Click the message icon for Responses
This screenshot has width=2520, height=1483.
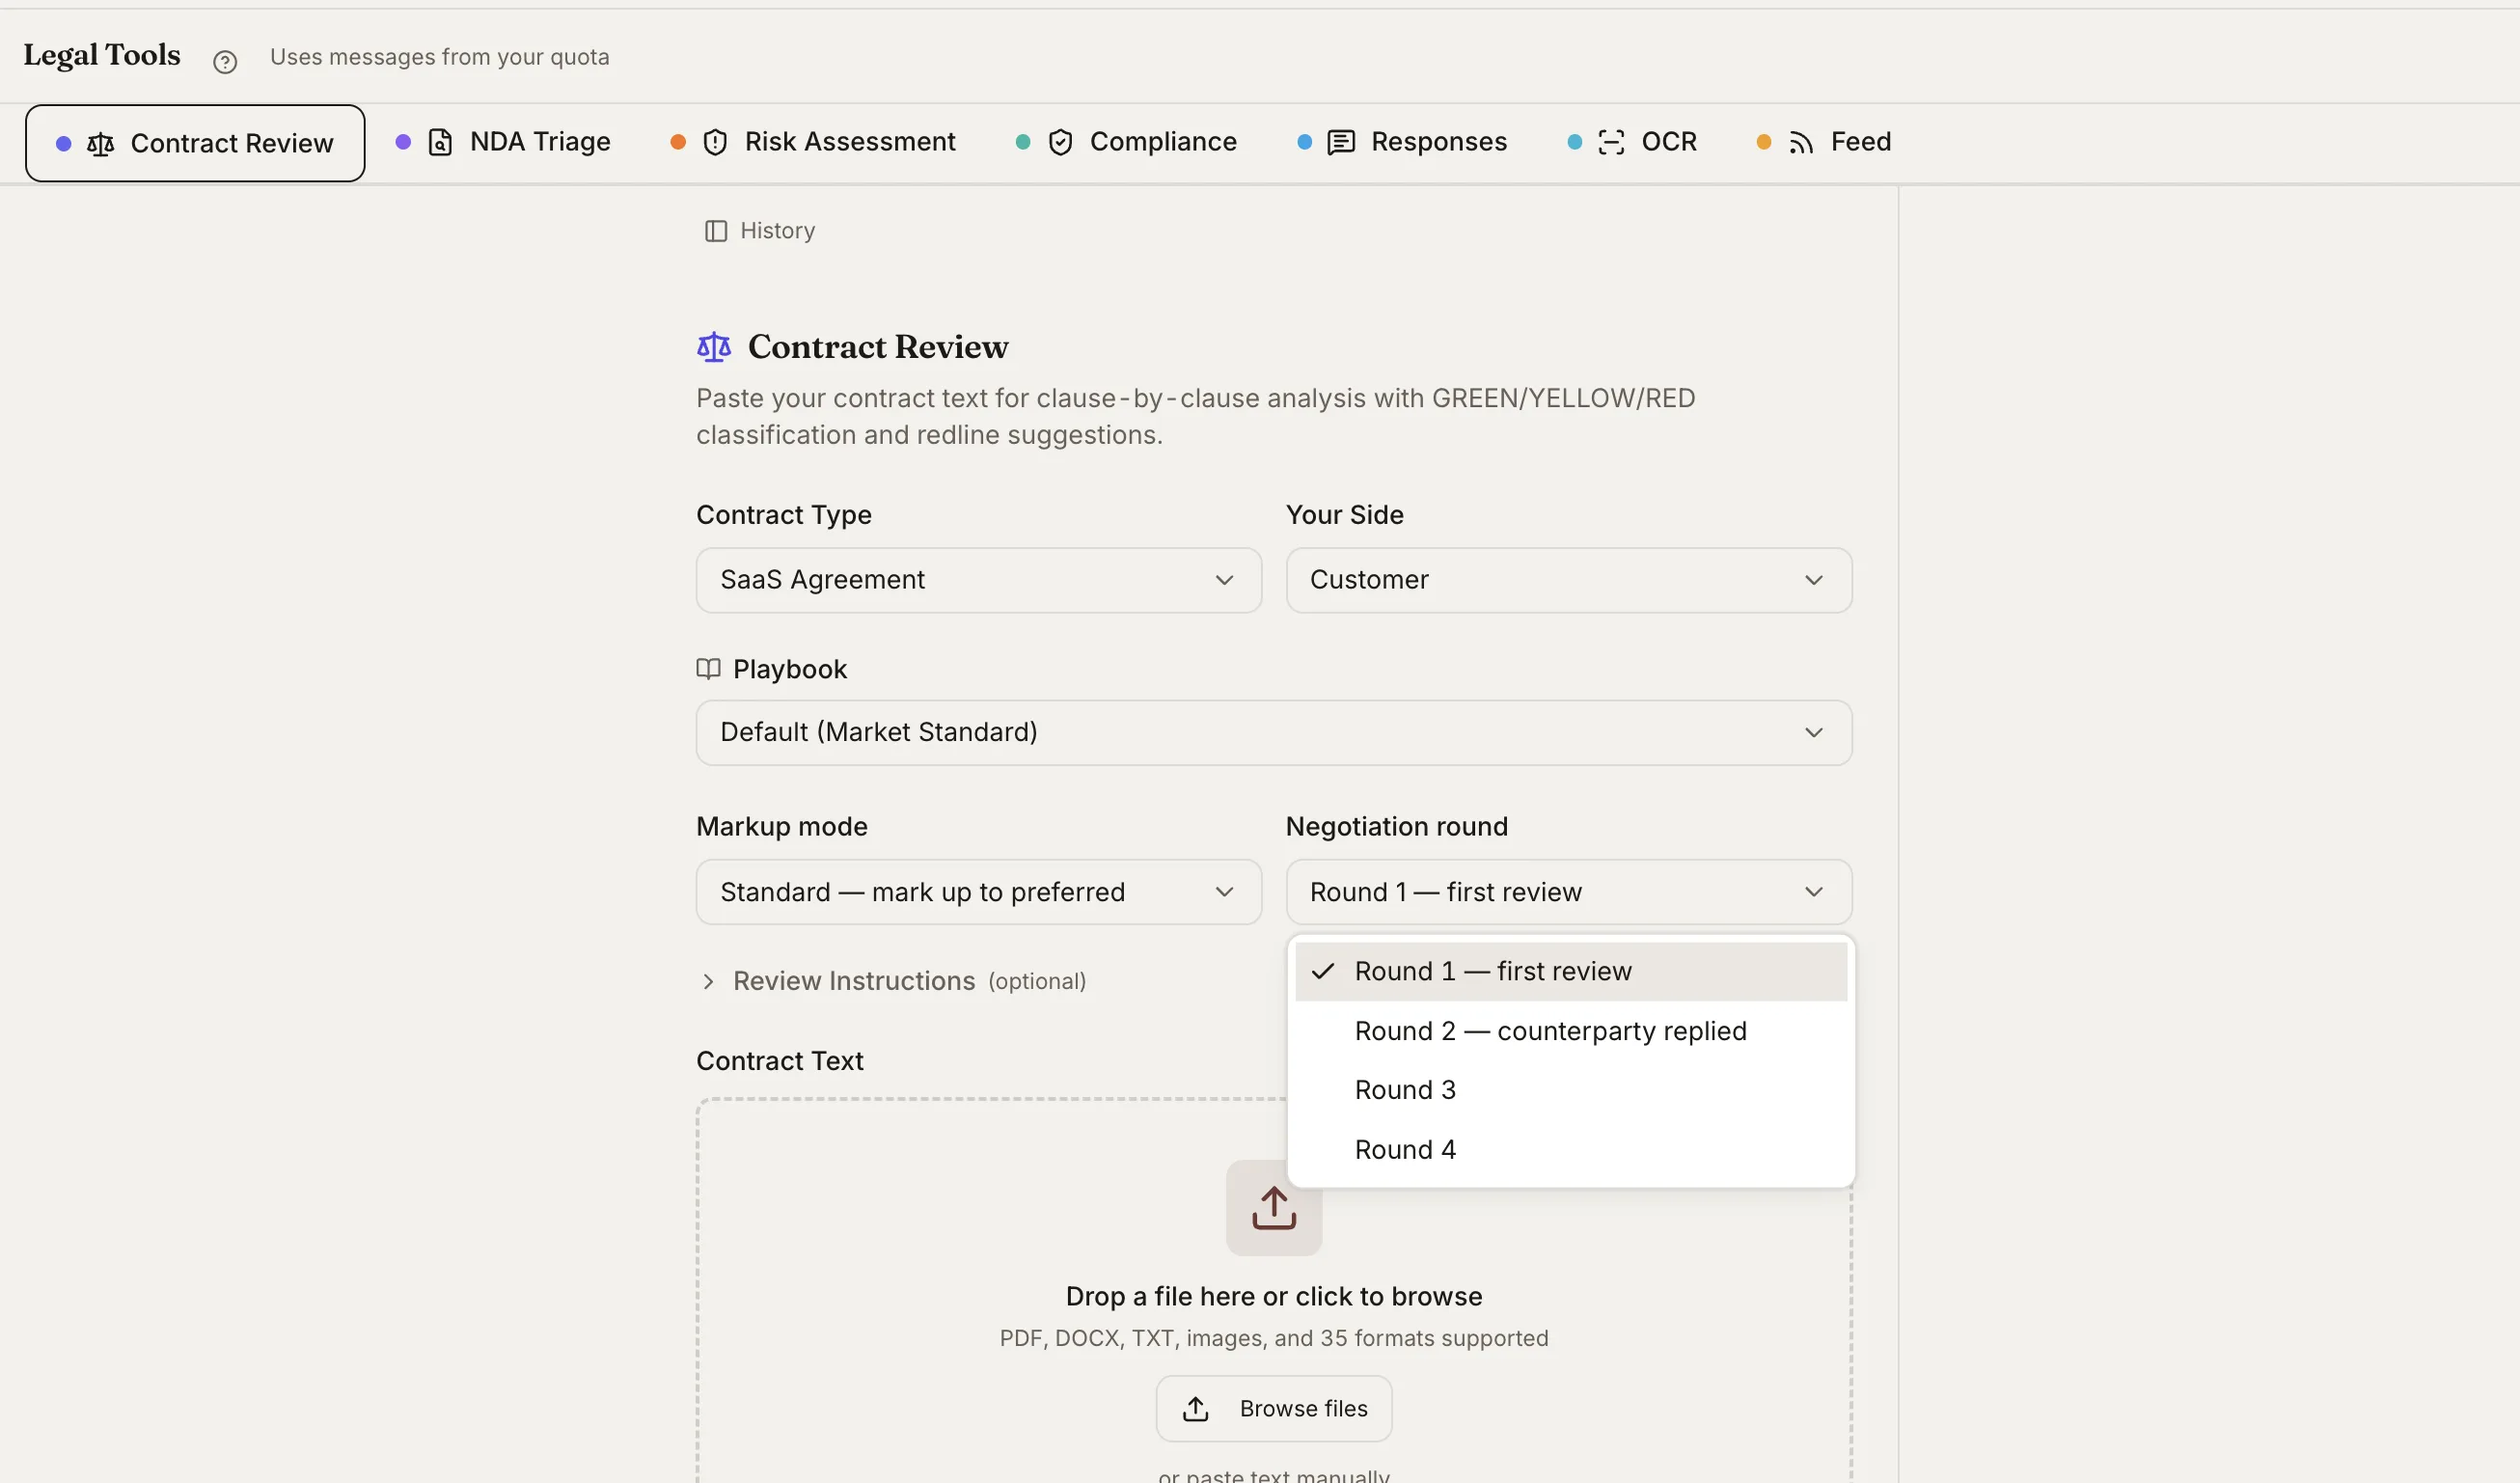click(1340, 142)
